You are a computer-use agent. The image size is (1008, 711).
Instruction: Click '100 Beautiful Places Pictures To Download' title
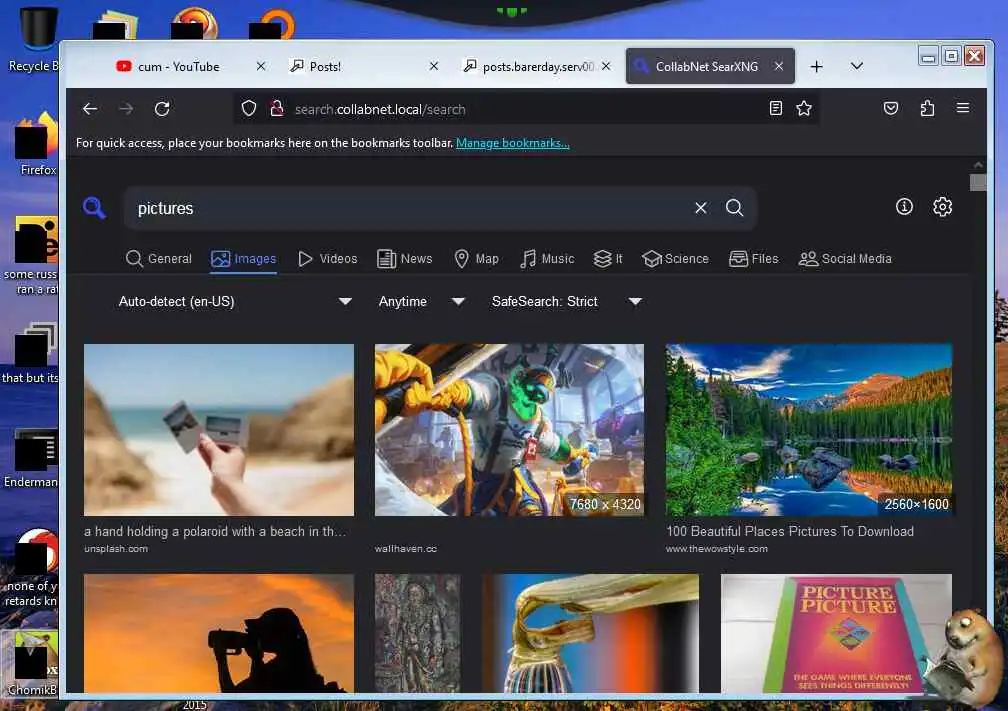[x=789, y=531]
